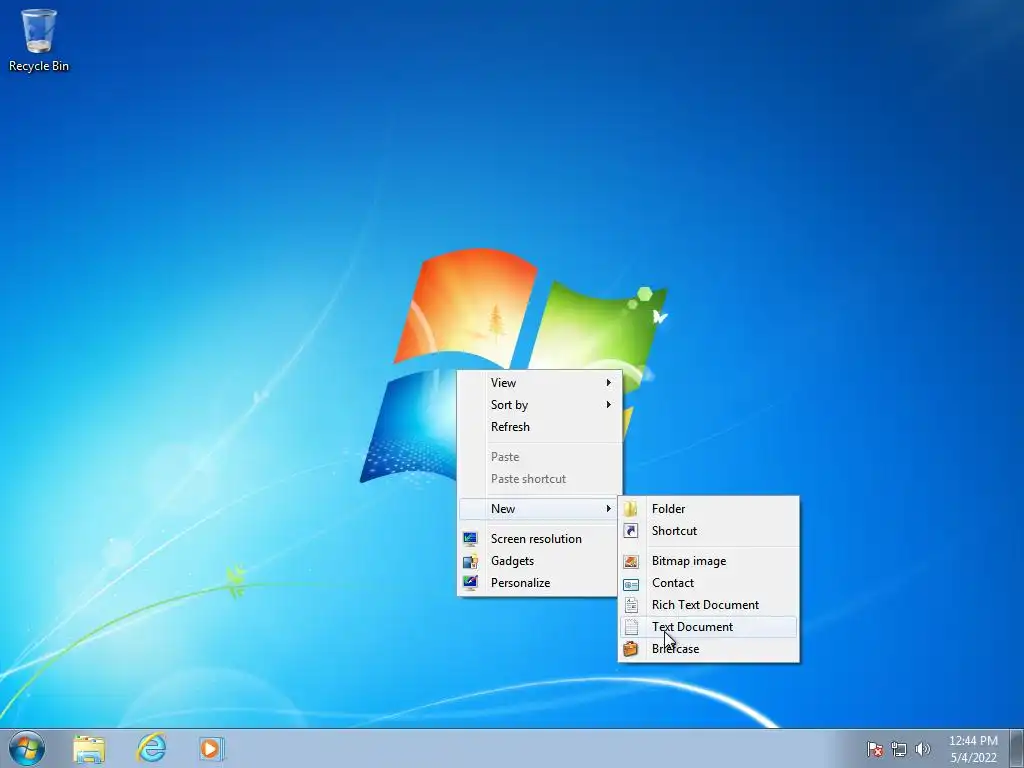Viewport: 1024px width, 768px height.
Task: Open Windows Media Player from the taskbar
Action: (x=212, y=748)
